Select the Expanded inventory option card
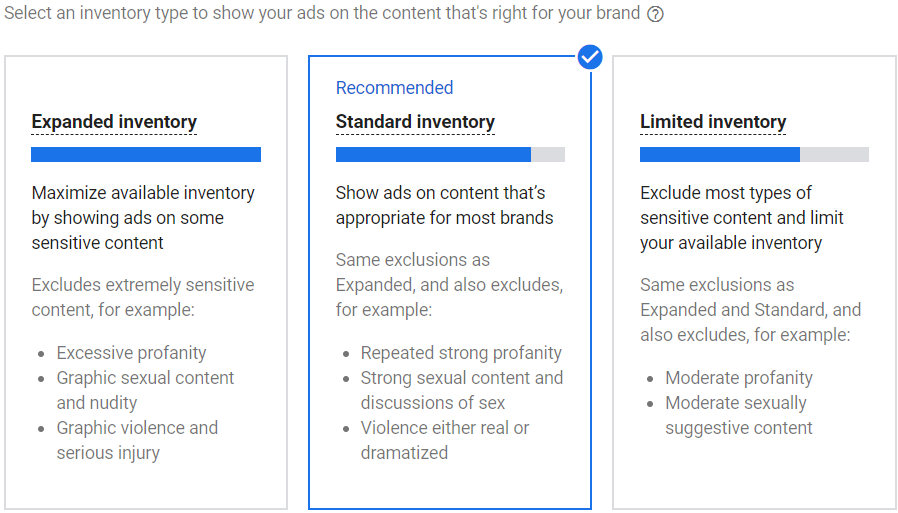Viewport: 898px width, 513px height. (146, 282)
